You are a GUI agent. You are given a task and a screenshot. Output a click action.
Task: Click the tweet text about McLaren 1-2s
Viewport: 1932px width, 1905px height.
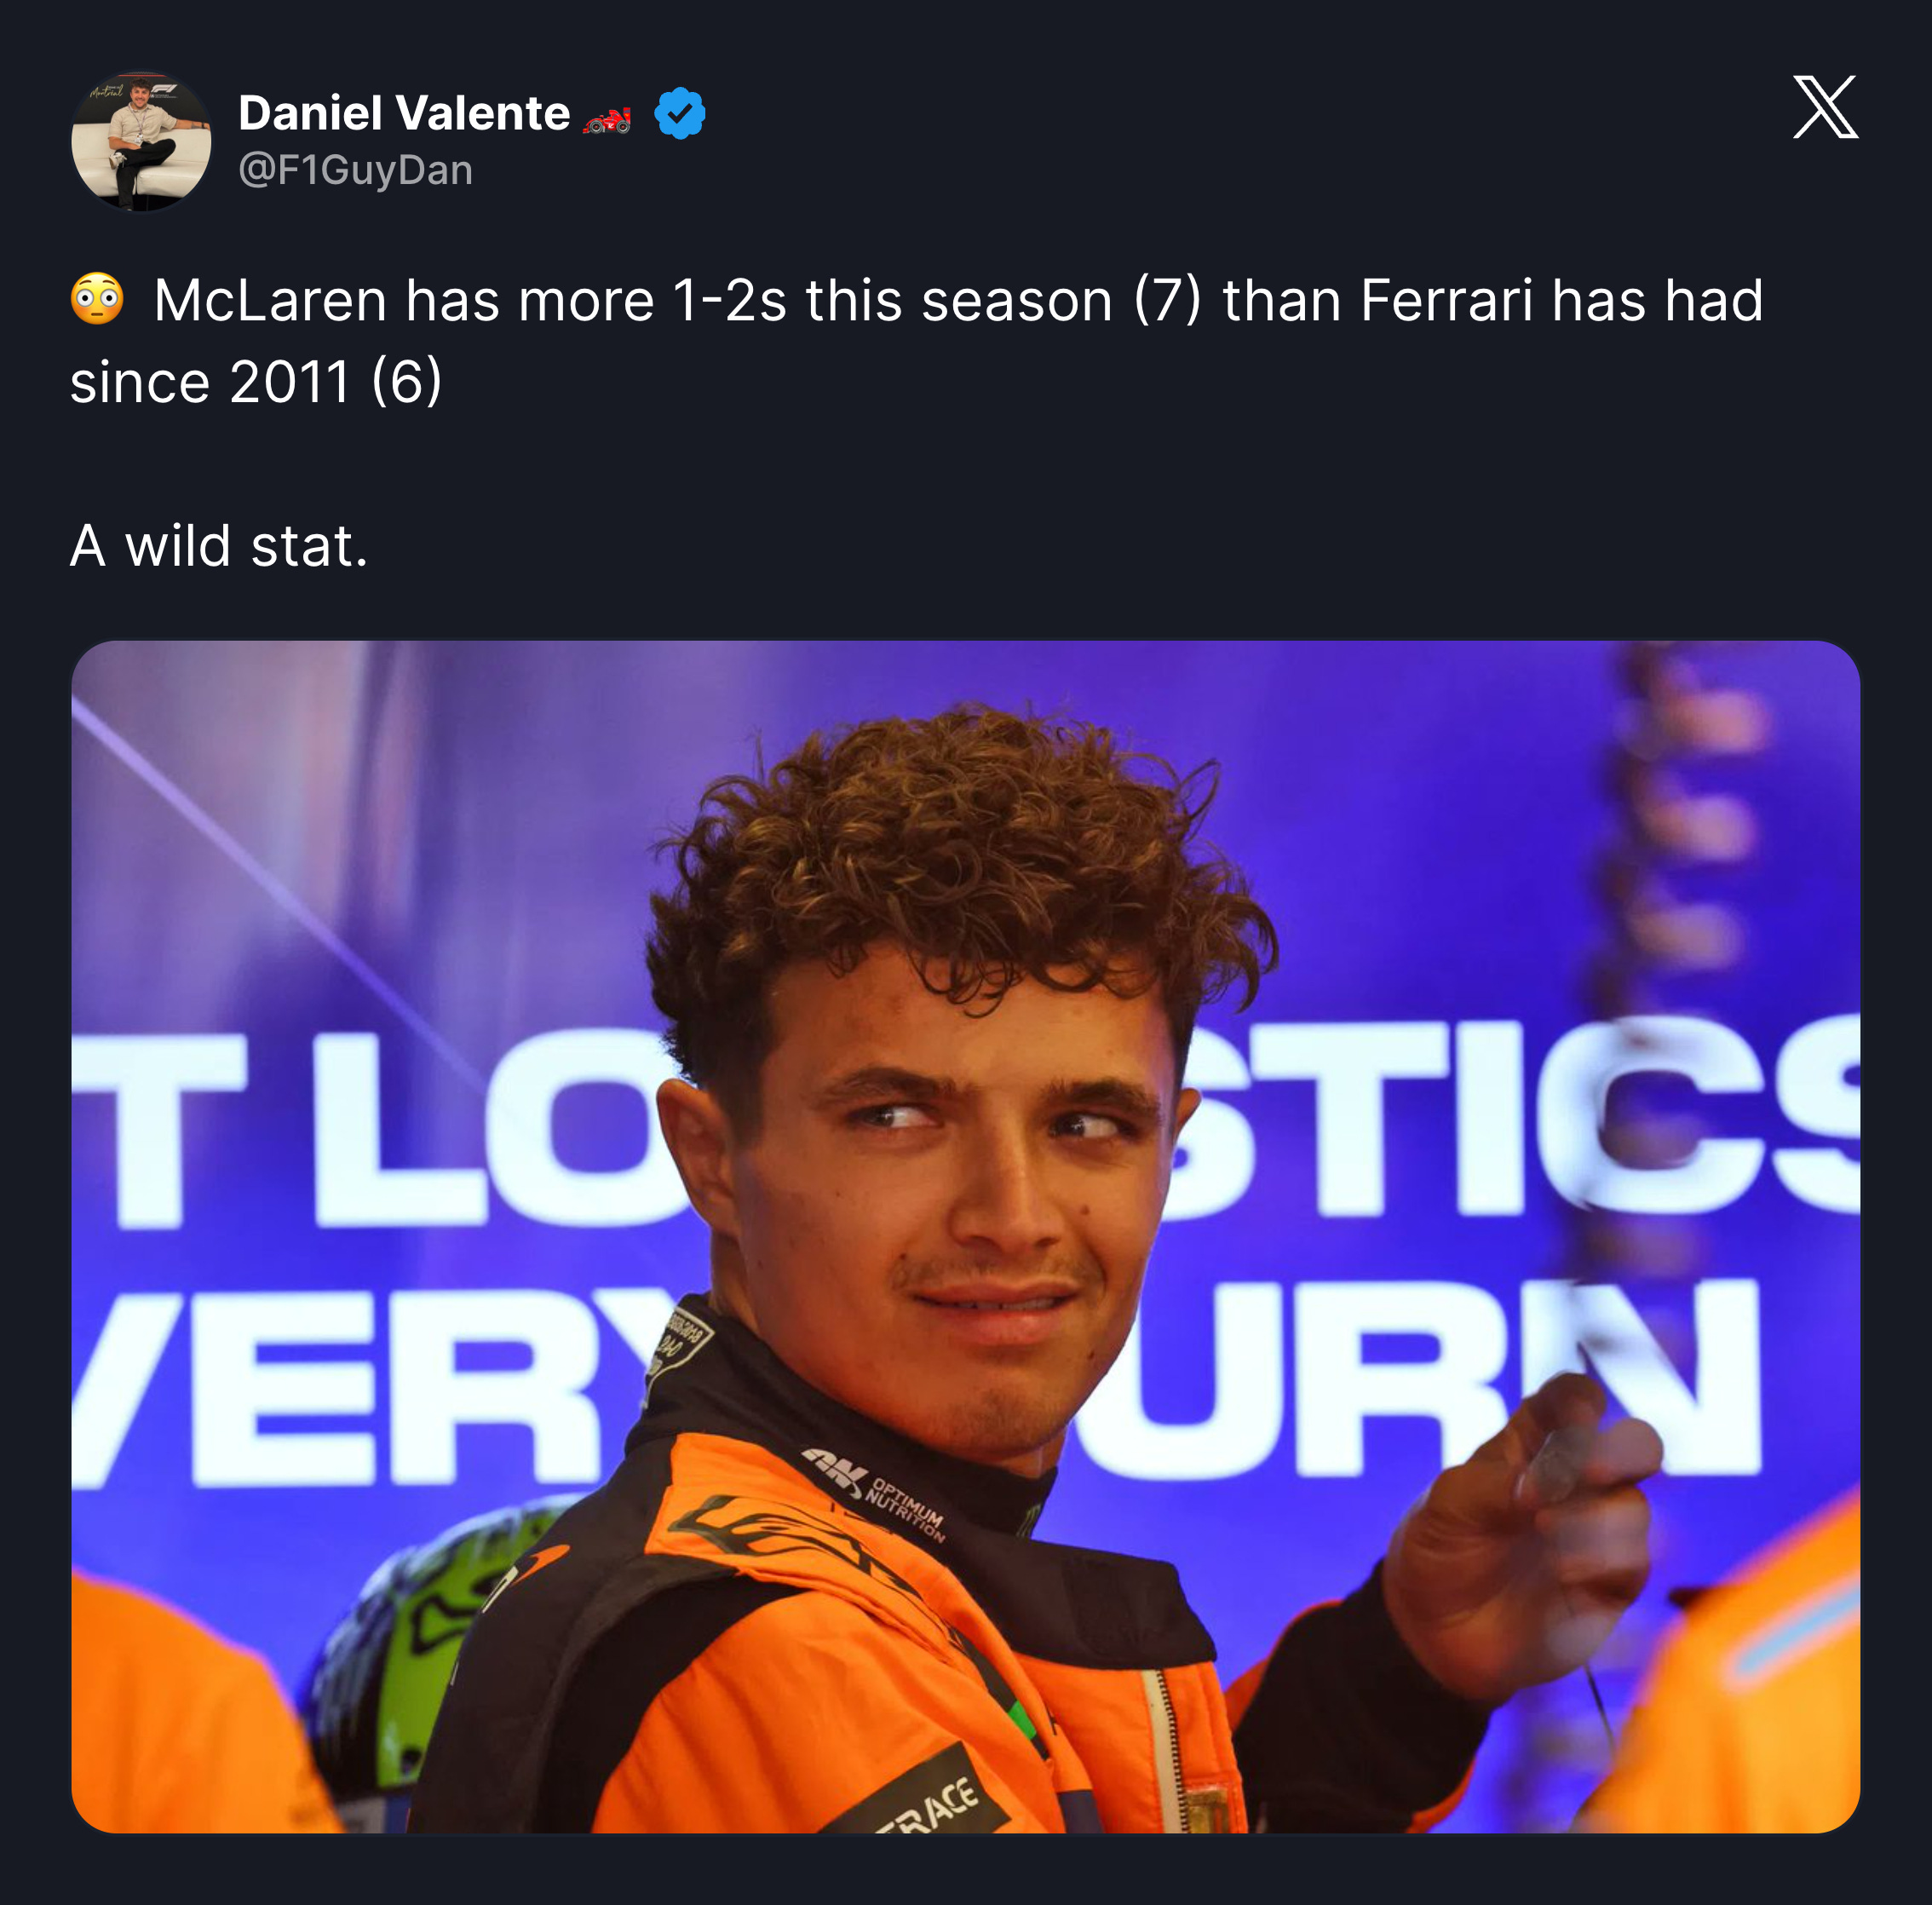(916, 341)
